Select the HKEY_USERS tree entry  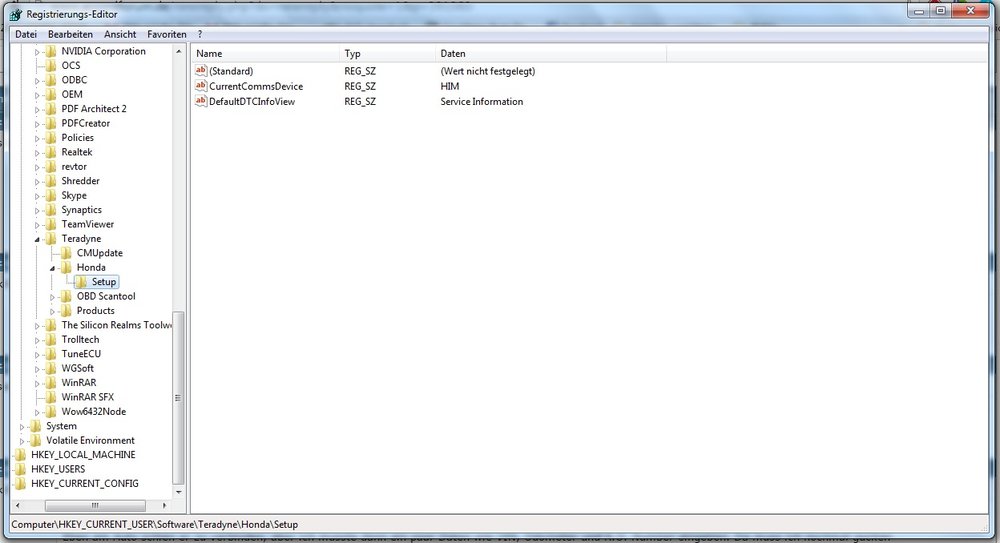[x=58, y=469]
